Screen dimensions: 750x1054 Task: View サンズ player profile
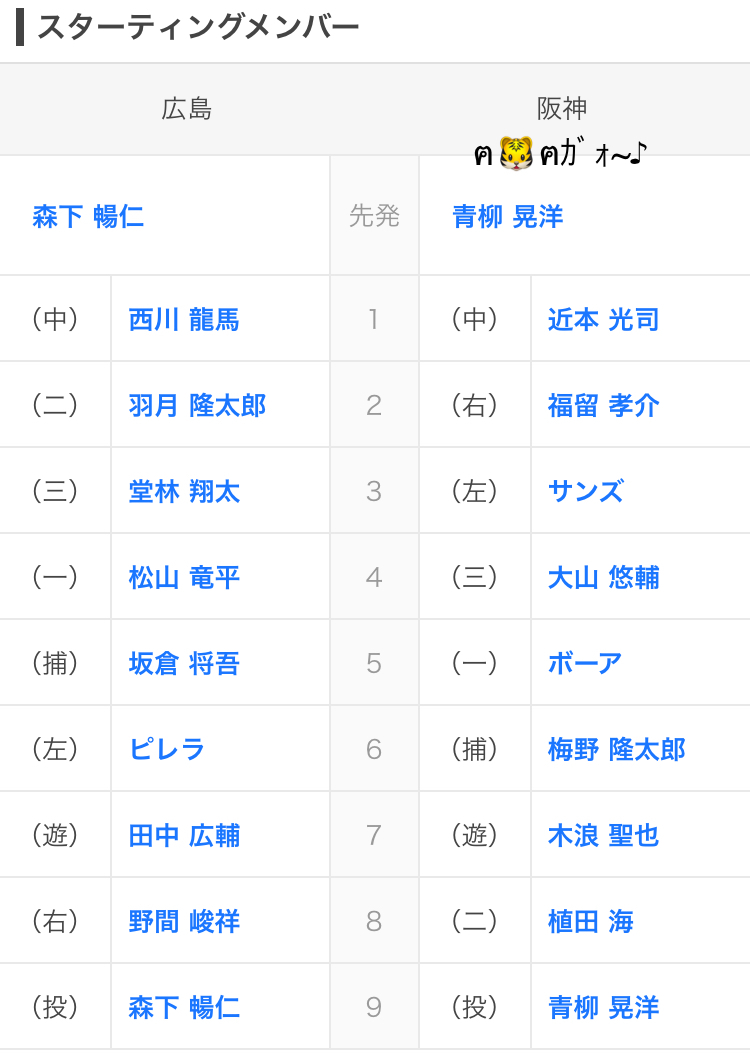585,492
